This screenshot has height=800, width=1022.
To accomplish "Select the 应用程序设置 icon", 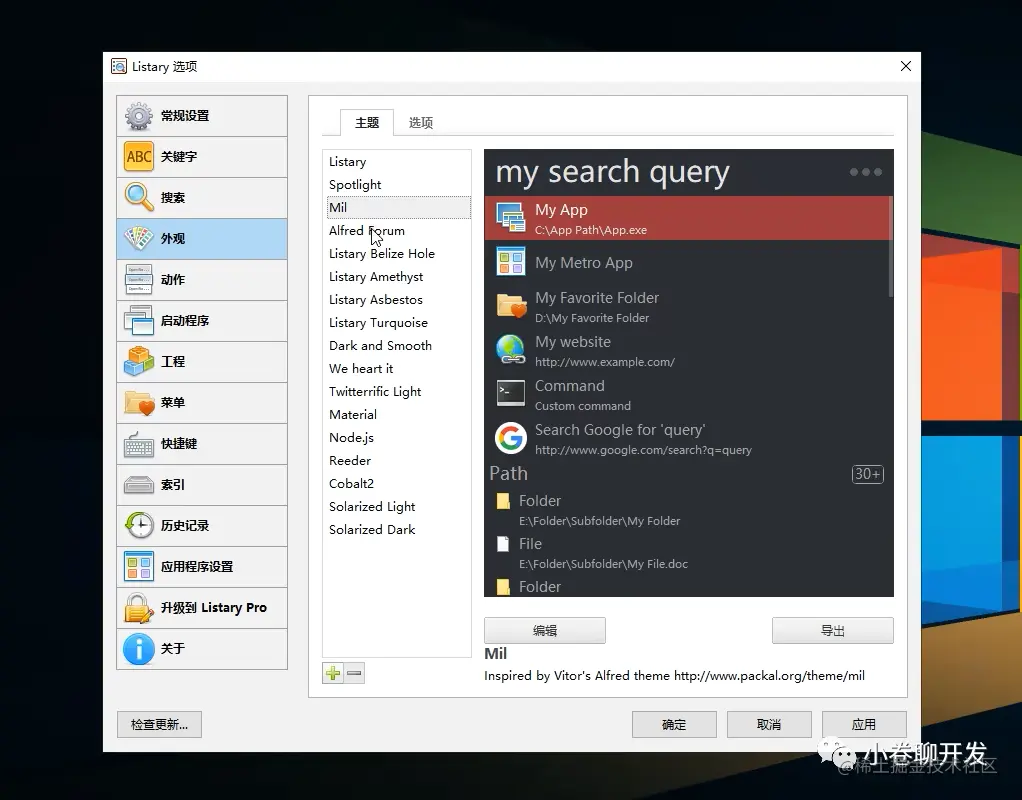I will coord(138,567).
